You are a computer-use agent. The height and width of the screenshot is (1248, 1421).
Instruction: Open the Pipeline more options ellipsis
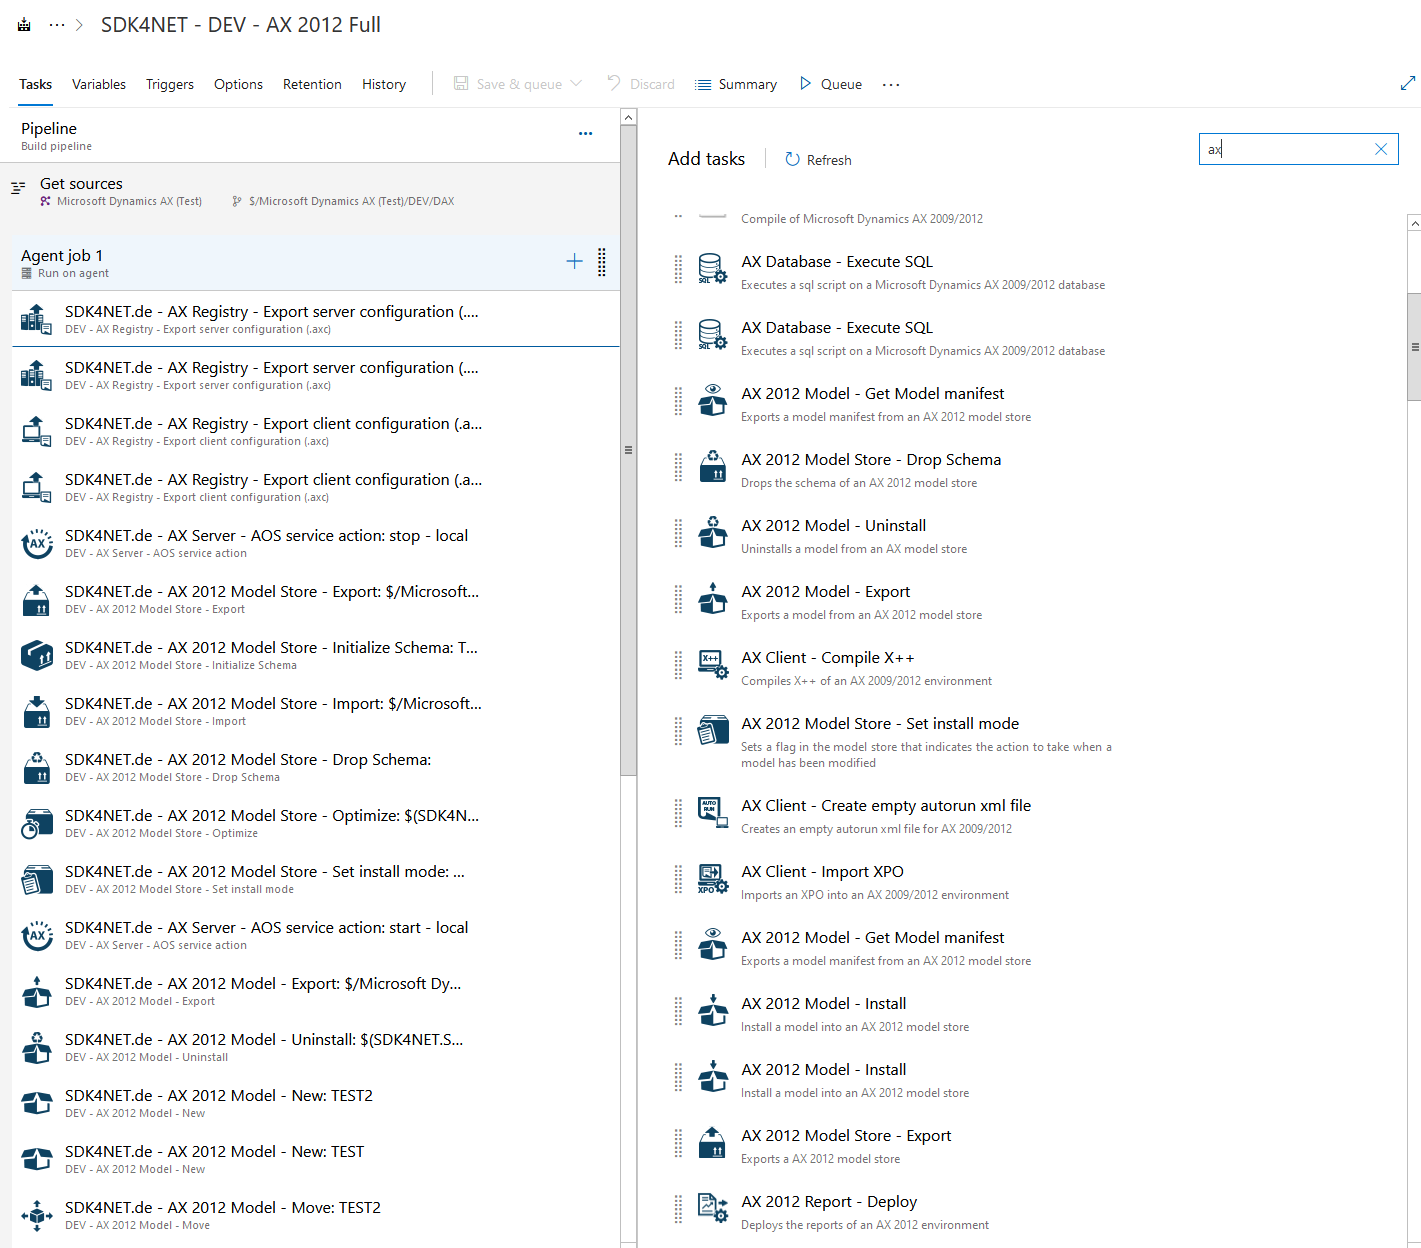click(585, 133)
